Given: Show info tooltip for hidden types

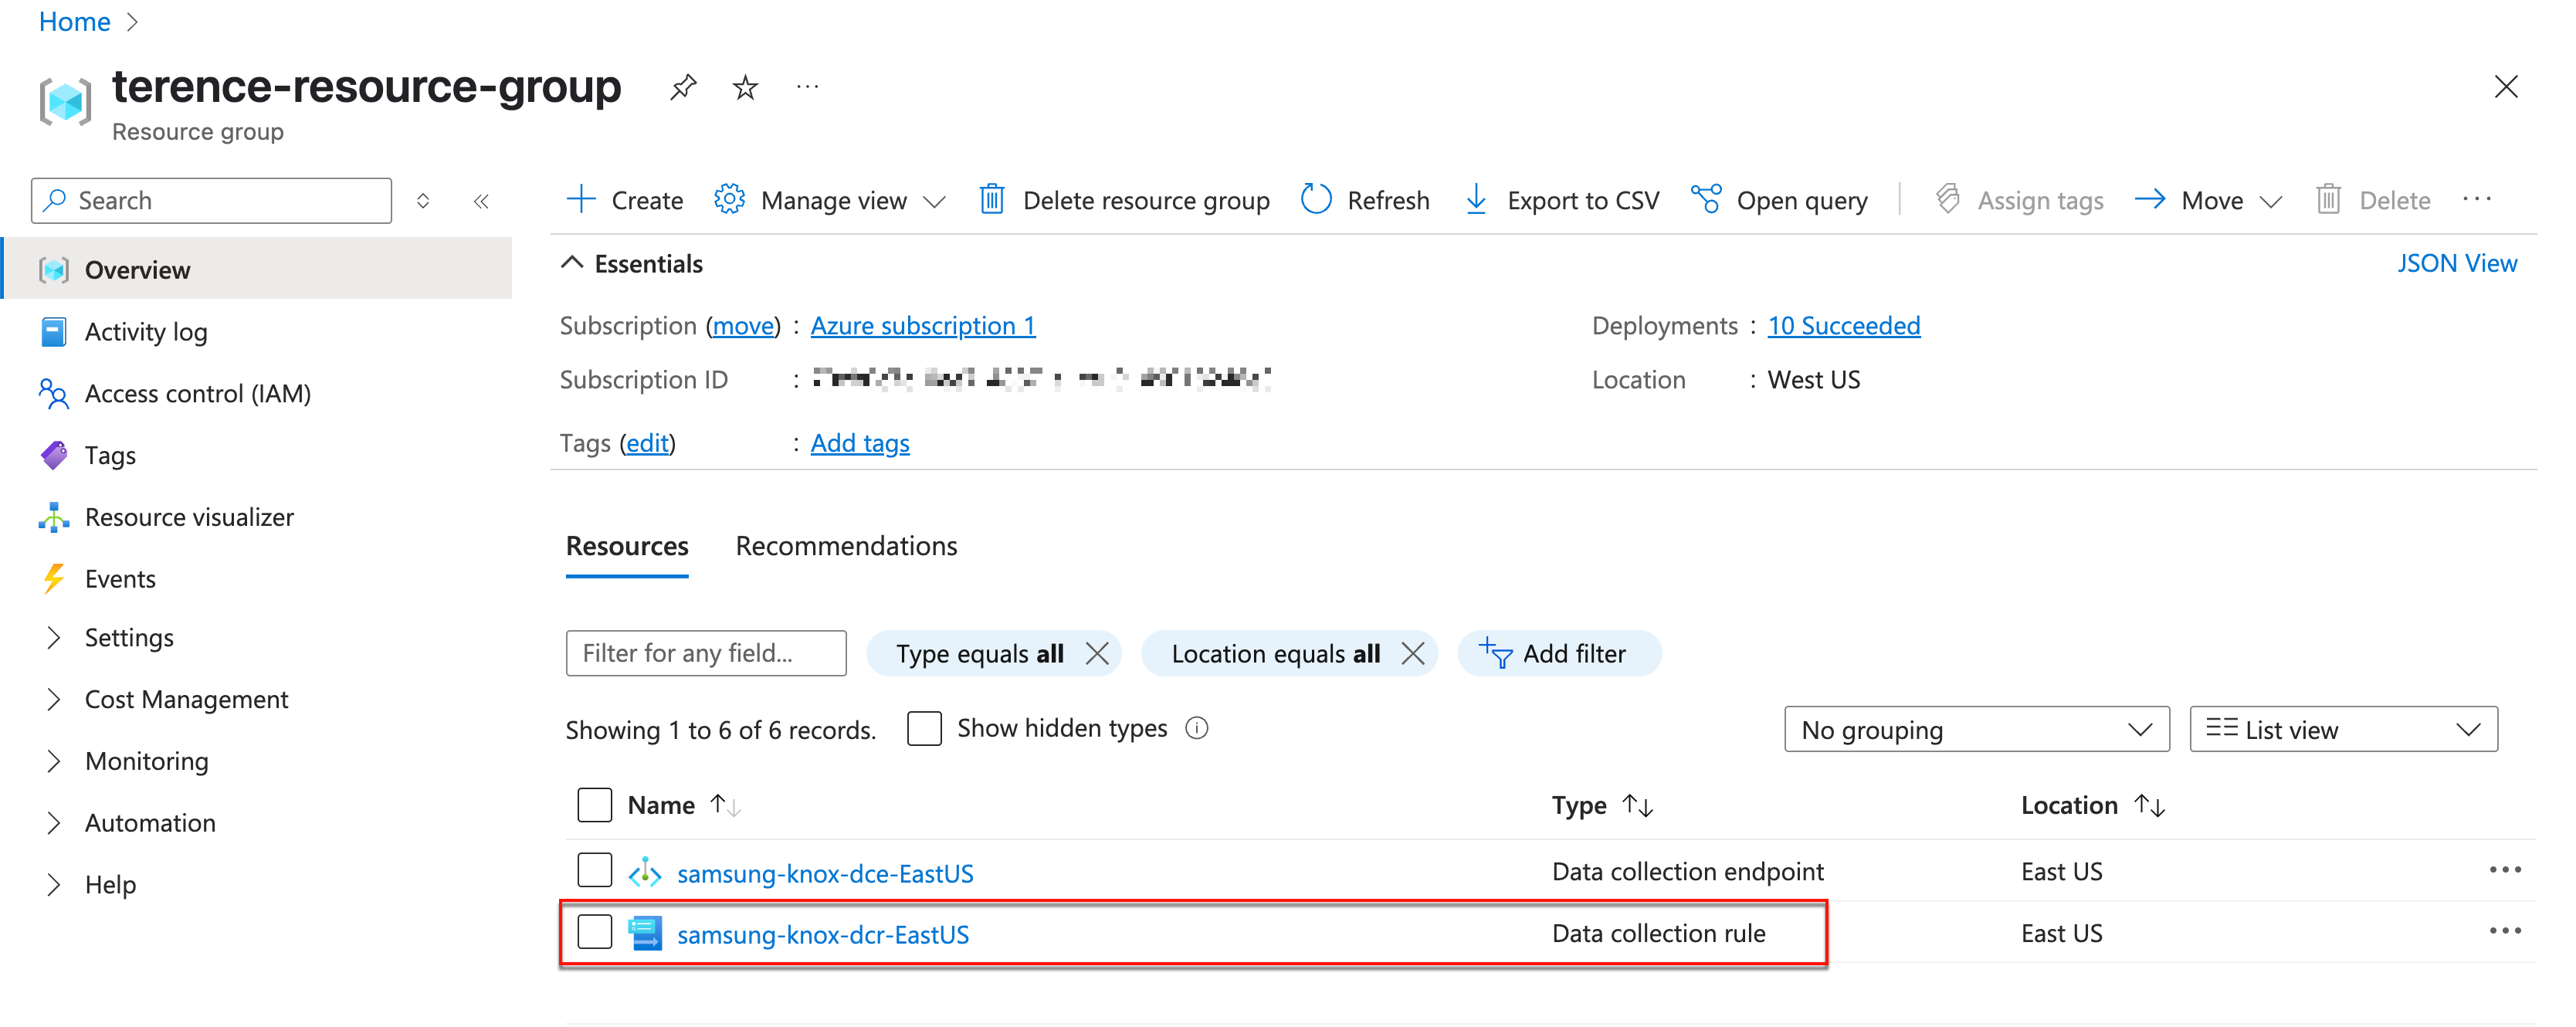Looking at the screenshot, I should 1197,728.
